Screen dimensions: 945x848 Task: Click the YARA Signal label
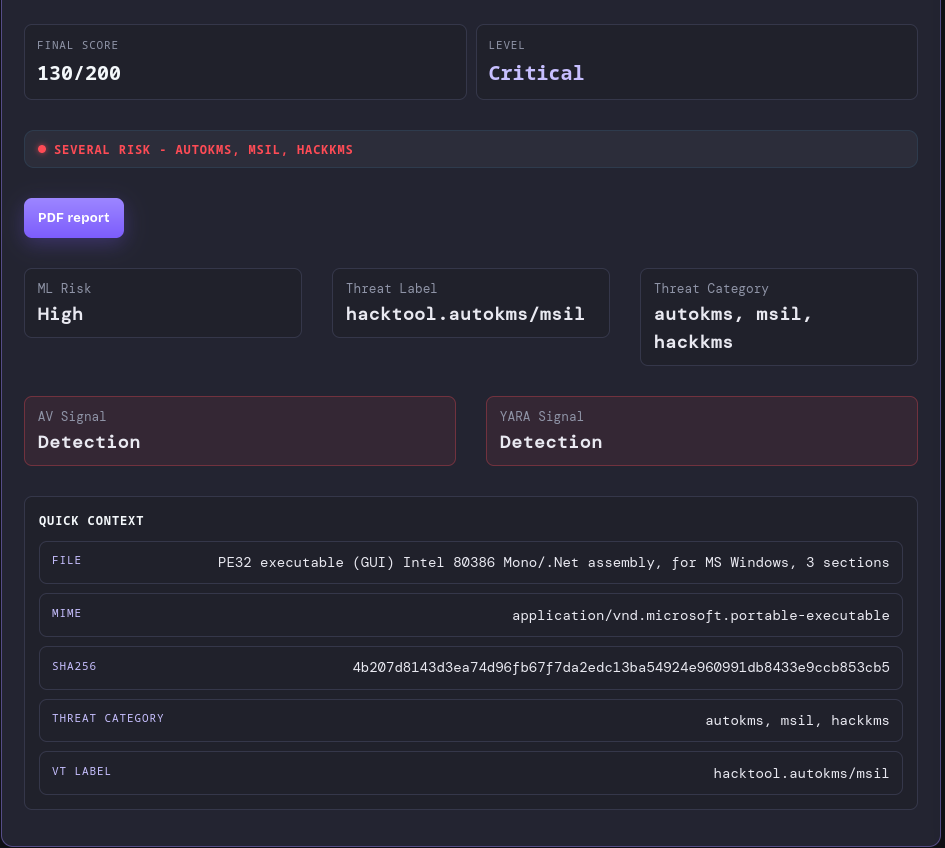point(541,416)
